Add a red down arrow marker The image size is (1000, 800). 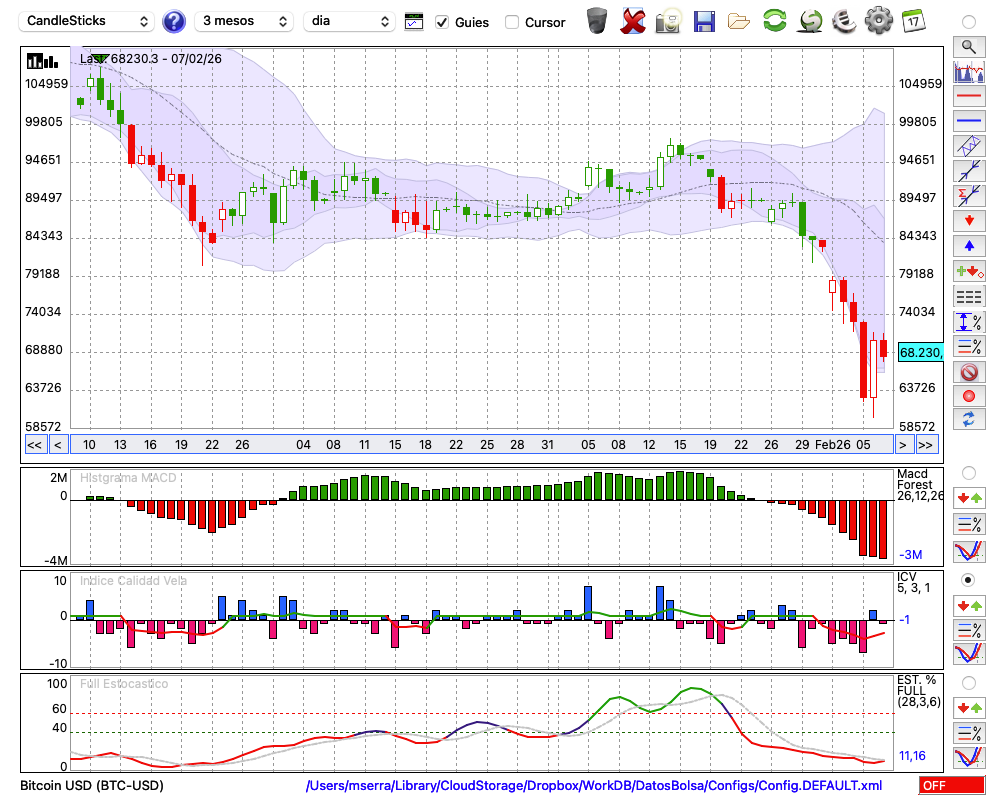pyautogui.click(x=969, y=221)
